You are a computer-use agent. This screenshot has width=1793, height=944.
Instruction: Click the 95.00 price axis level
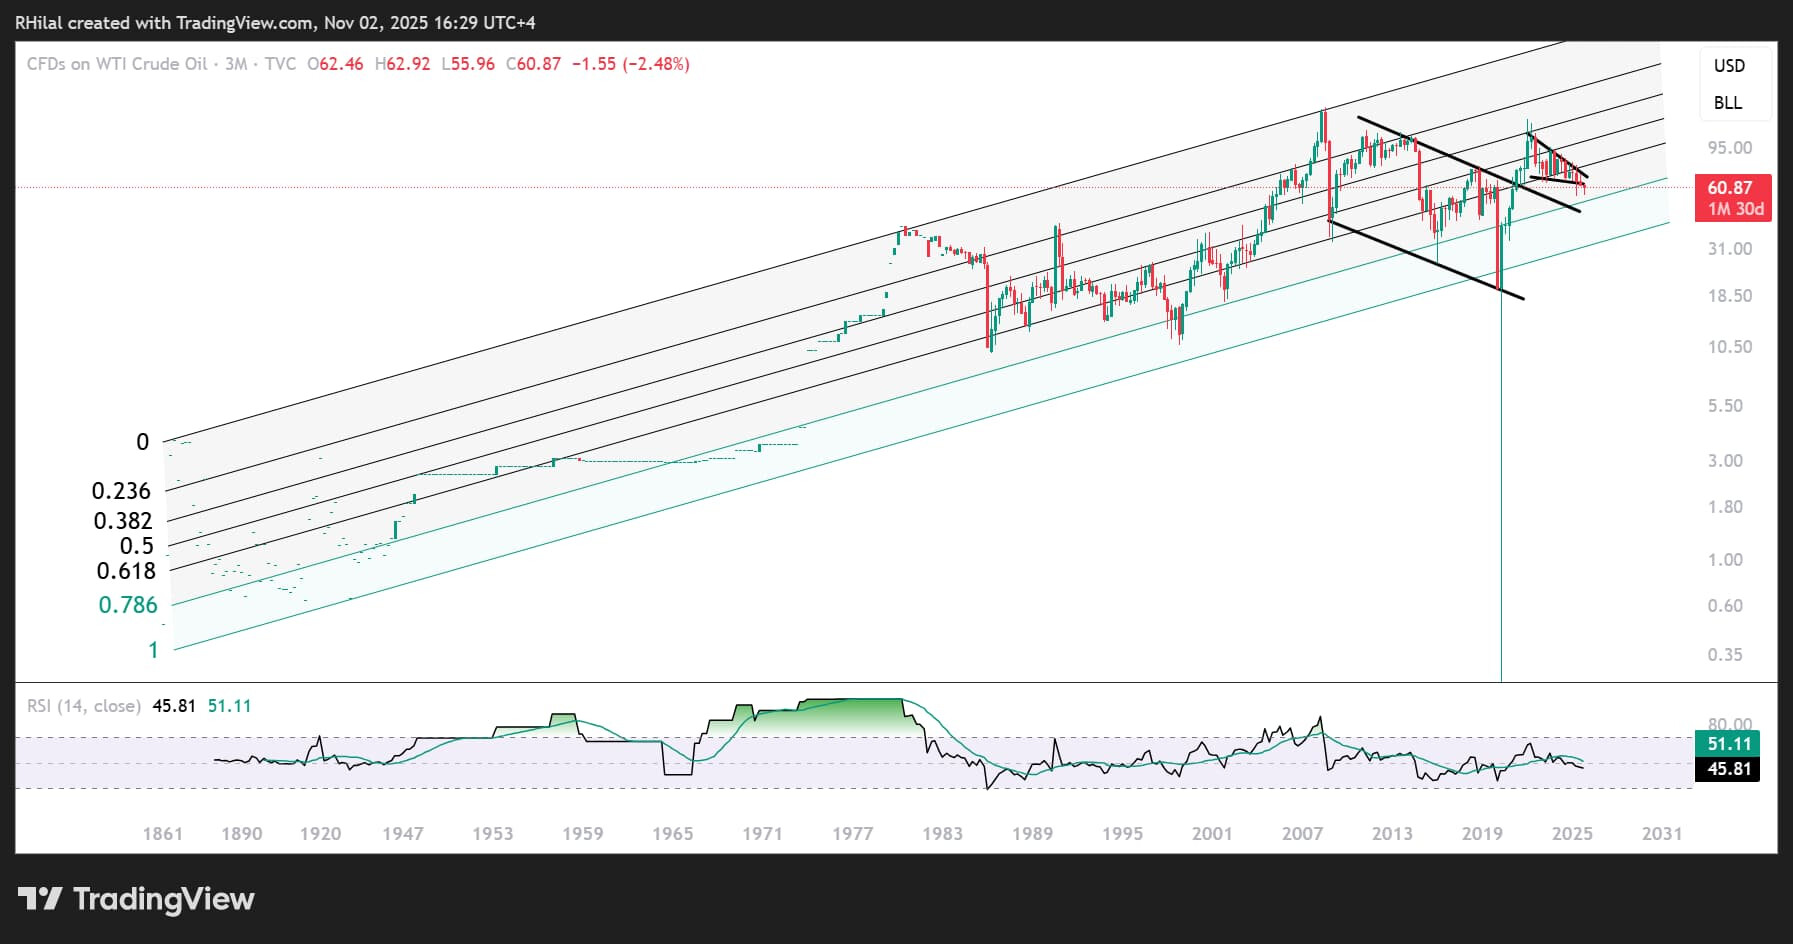pos(1729,148)
